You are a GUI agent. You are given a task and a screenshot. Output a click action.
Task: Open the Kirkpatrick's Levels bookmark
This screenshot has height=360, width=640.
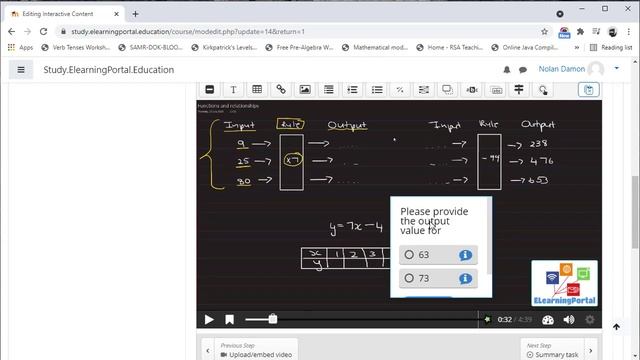pyautogui.click(x=224, y=47)
